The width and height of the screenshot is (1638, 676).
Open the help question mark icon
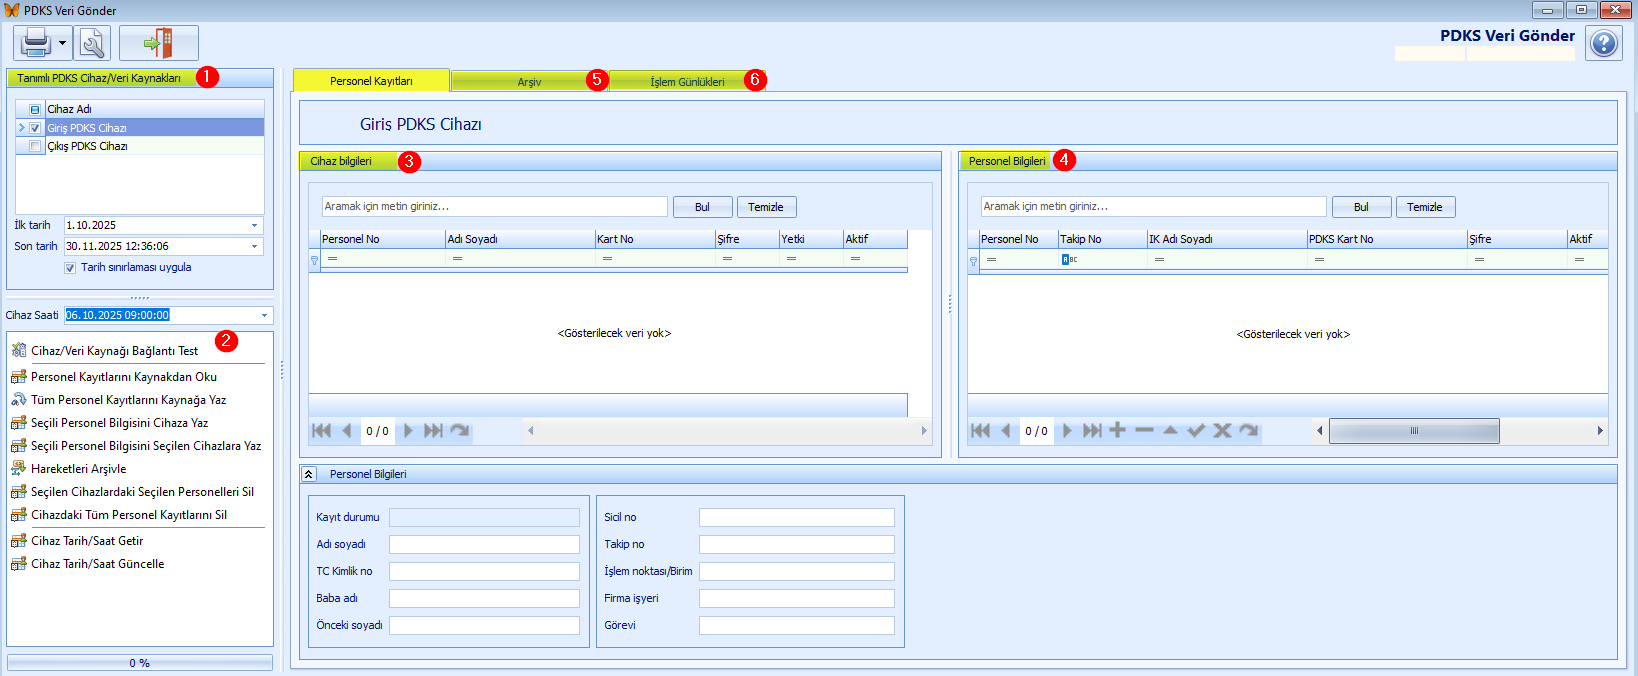[x=1603, y=44]
